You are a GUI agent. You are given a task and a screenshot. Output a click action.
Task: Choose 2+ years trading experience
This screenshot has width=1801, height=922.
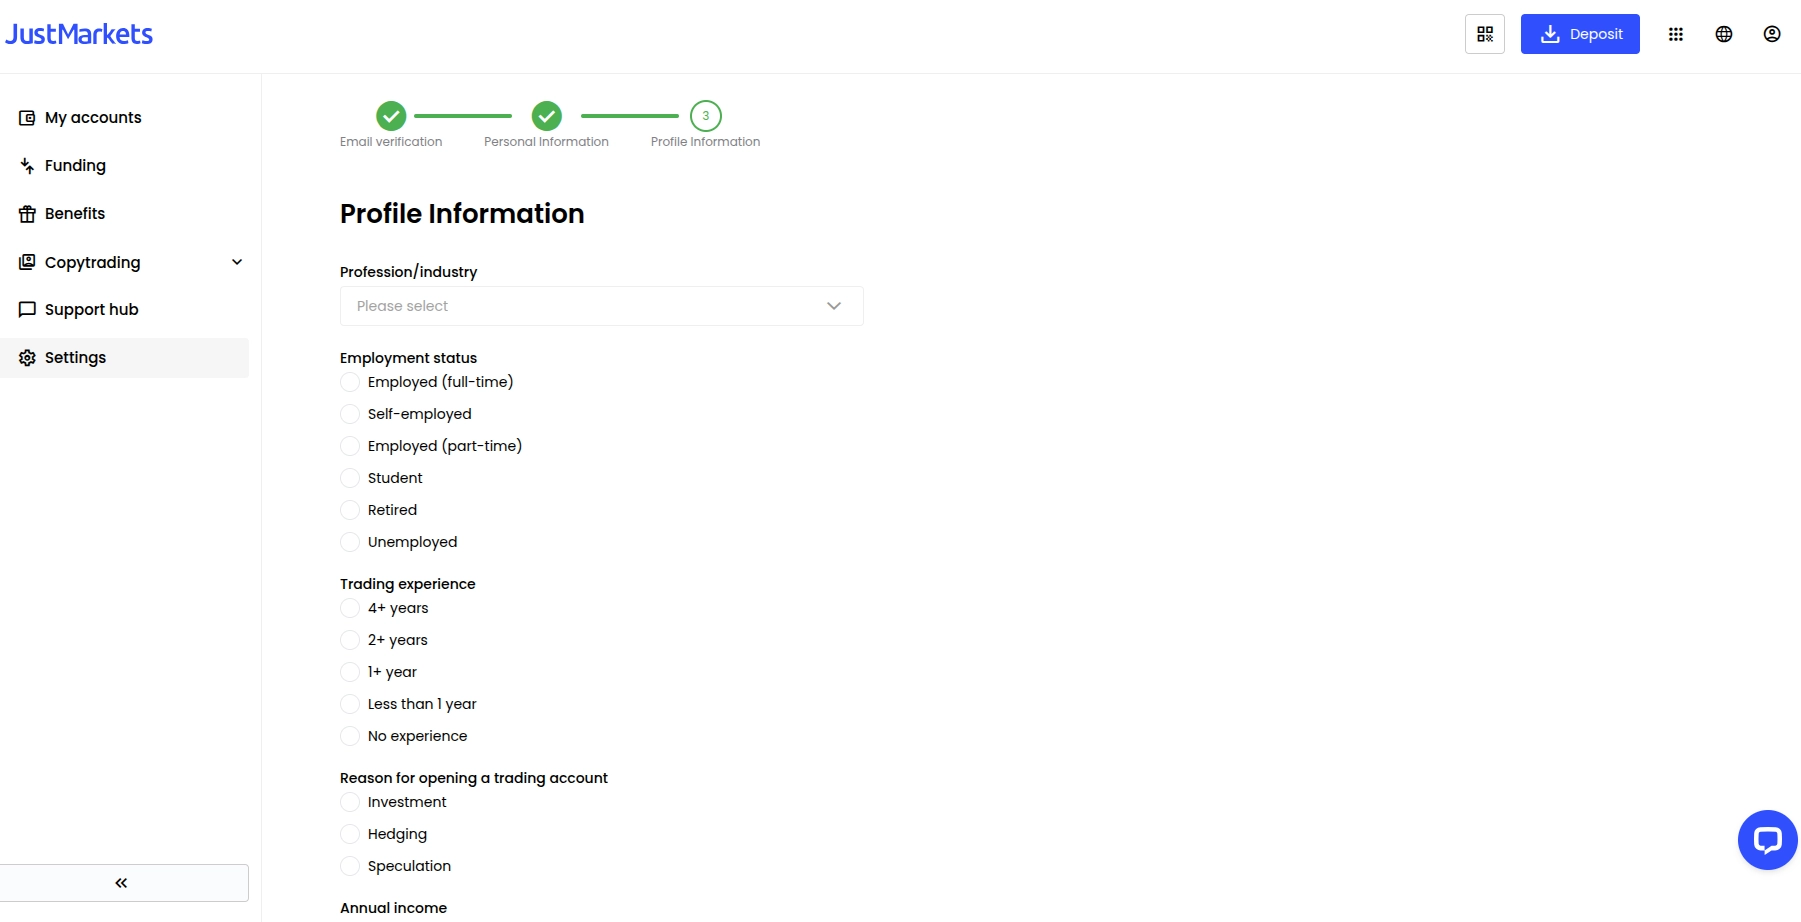[x=350, y=640]
